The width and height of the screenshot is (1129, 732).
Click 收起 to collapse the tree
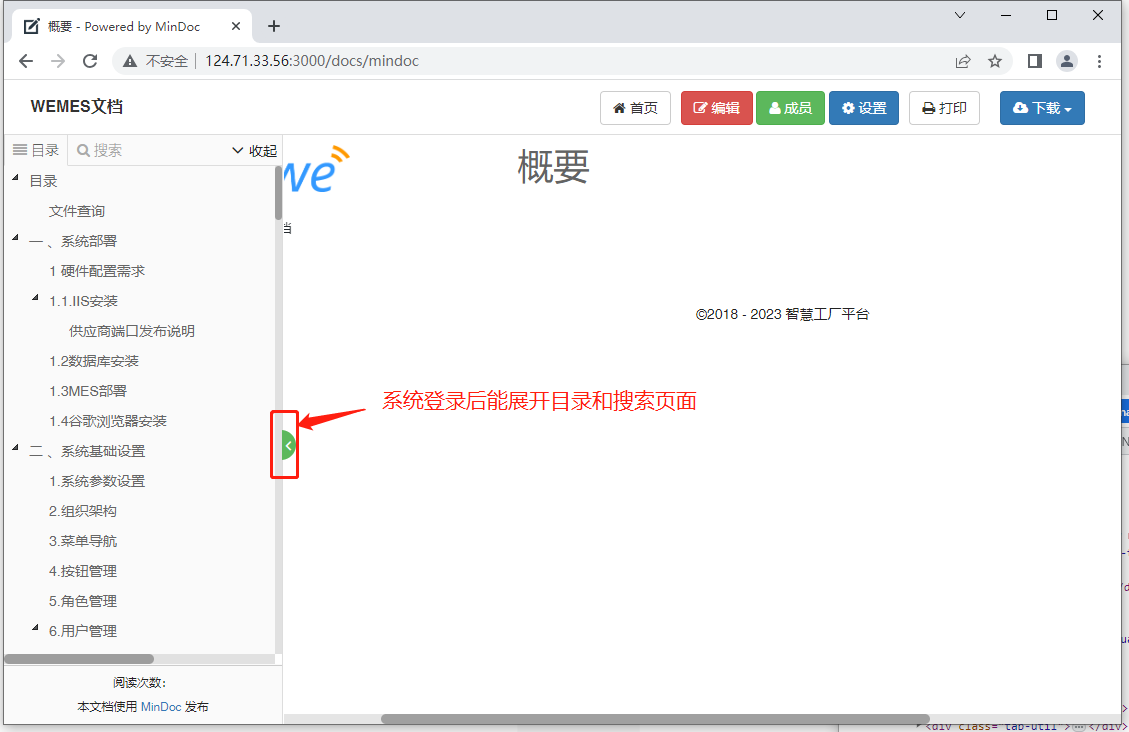pyautogui.click(x=254, y=151)
